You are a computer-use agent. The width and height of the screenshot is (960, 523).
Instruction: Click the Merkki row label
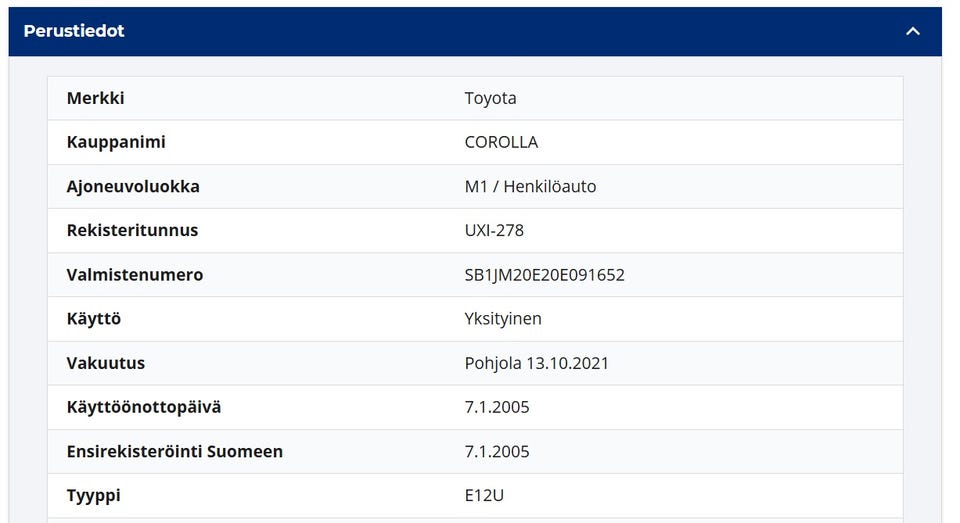click(x=96, y=98)
